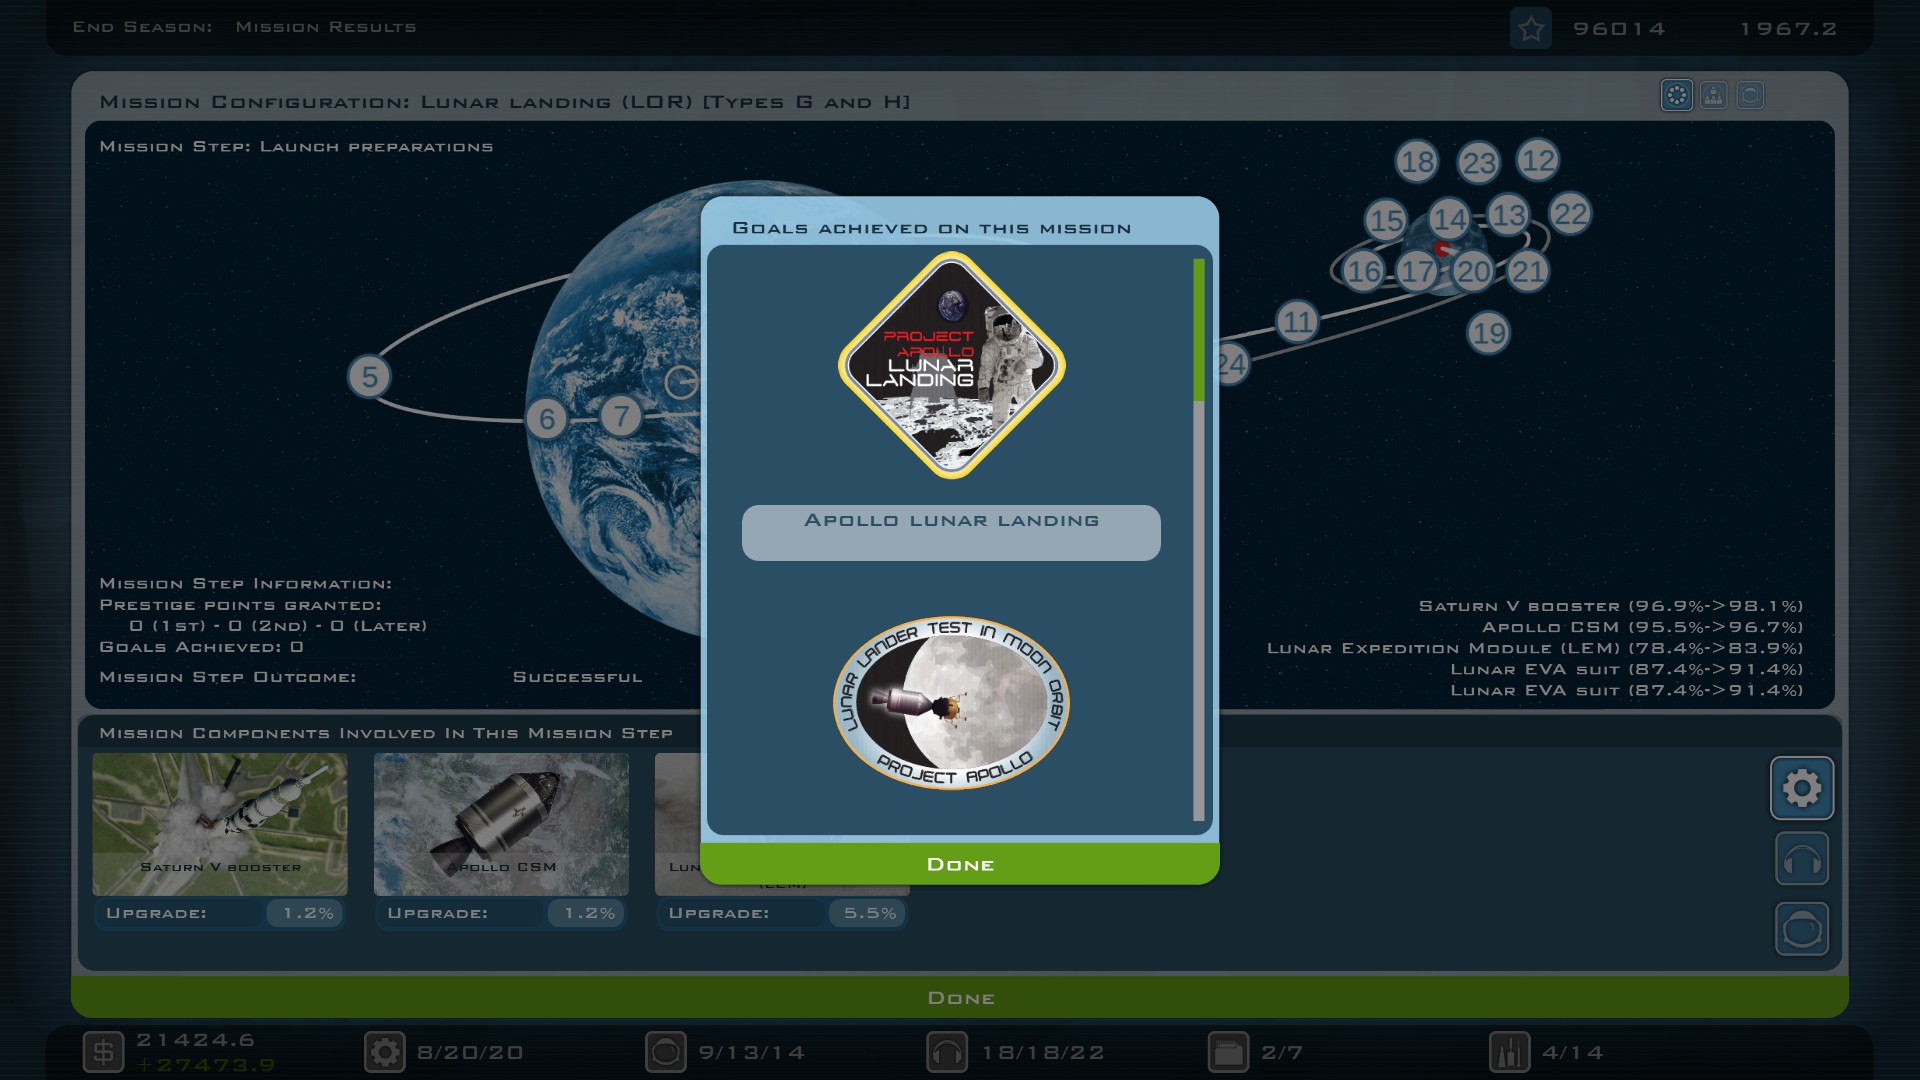Select mission step marker 22

(x=1570, y=214)
